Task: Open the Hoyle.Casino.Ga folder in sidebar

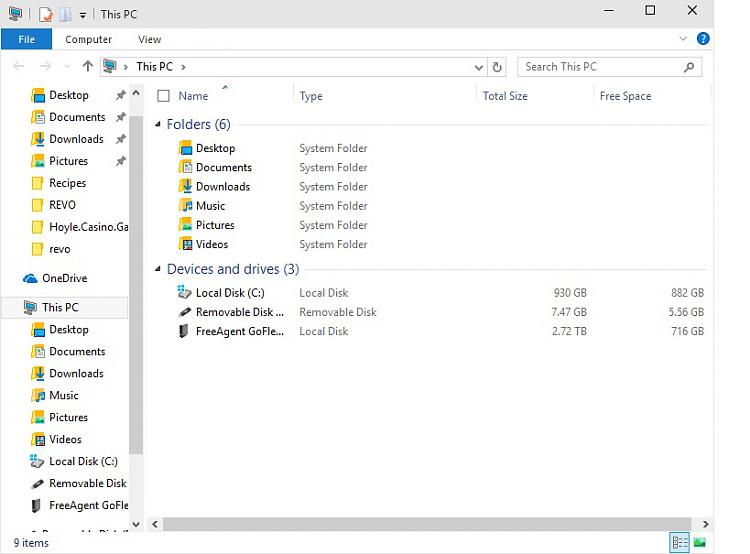Action: point(88,227)
